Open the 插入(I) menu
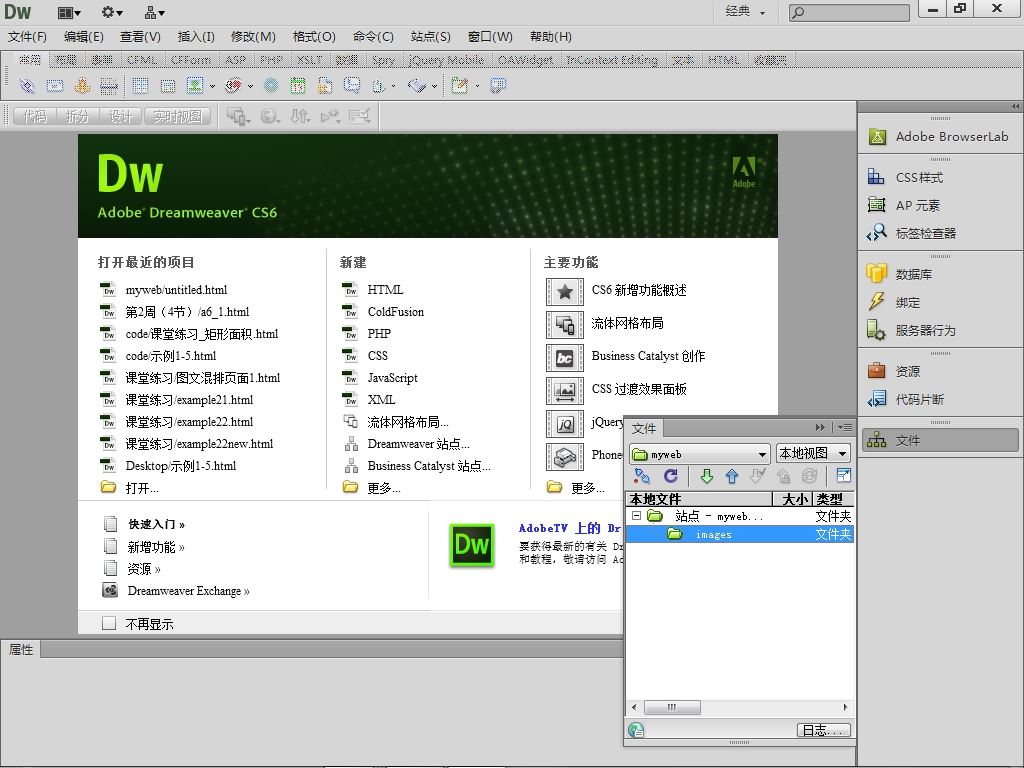The width and height of the screenshot is (1024, 768). [196, 37]
